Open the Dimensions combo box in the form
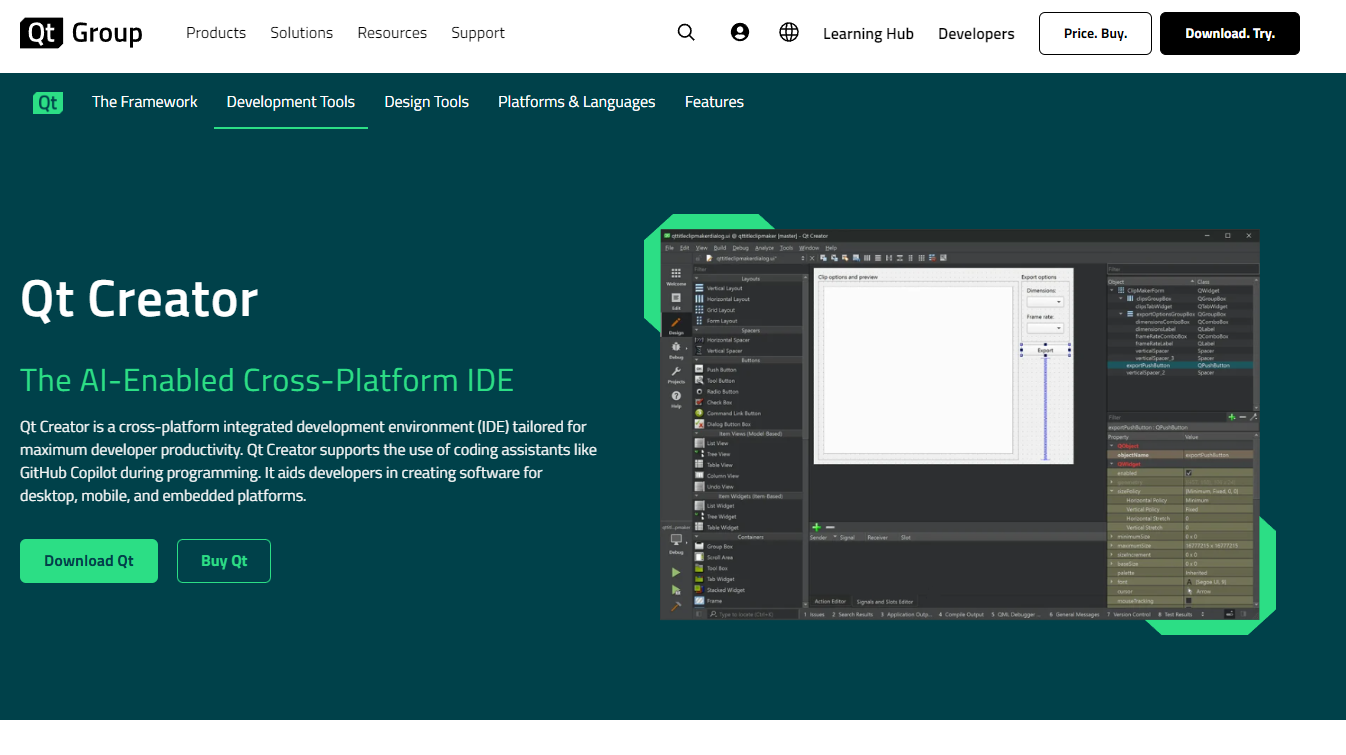Viewport: 1346px width, 755px height. (x=1045, y=301)
